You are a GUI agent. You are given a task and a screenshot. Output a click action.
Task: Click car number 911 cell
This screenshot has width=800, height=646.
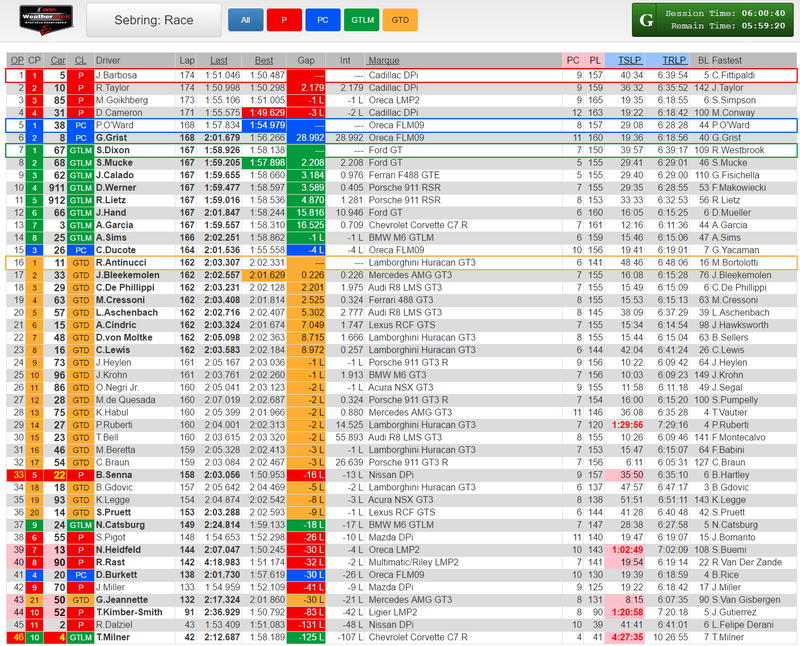(x=56, y=188)
